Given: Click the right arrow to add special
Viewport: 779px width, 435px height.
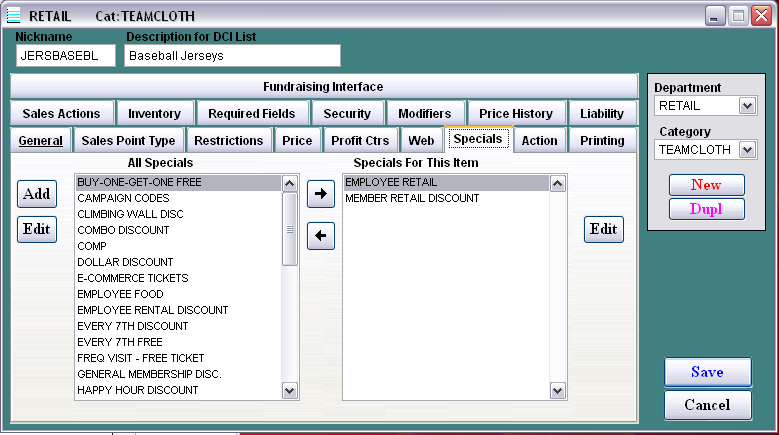Looking at the screenshot, I should coord(321,194).
